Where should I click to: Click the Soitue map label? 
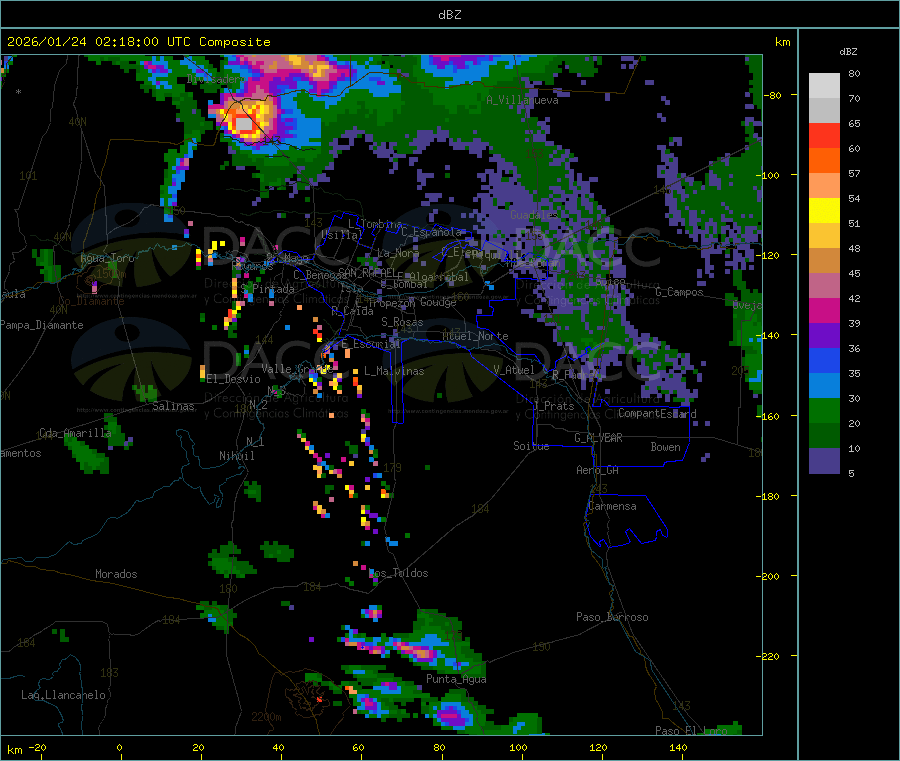531,446
